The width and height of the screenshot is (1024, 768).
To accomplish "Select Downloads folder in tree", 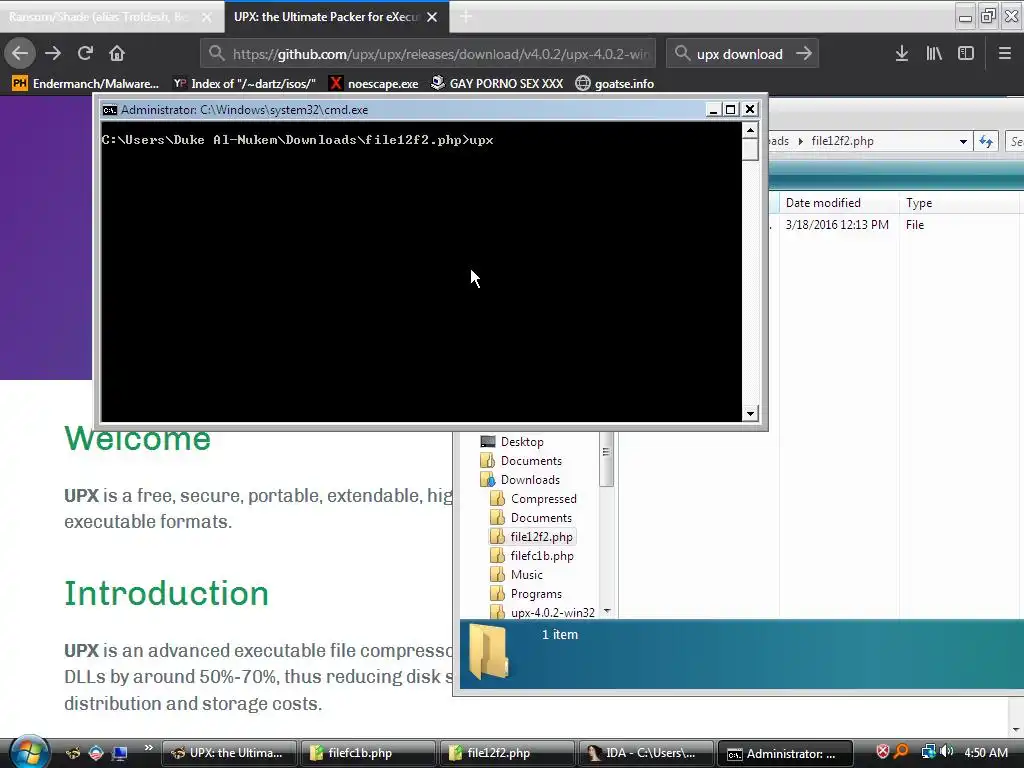I will (x=520, y=480).
